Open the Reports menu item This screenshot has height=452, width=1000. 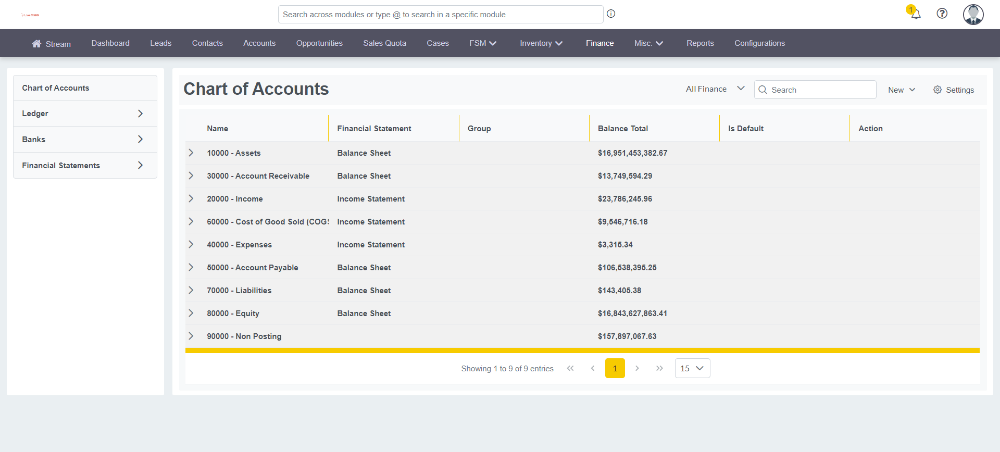pyautogui.click(x=700, y=43)
